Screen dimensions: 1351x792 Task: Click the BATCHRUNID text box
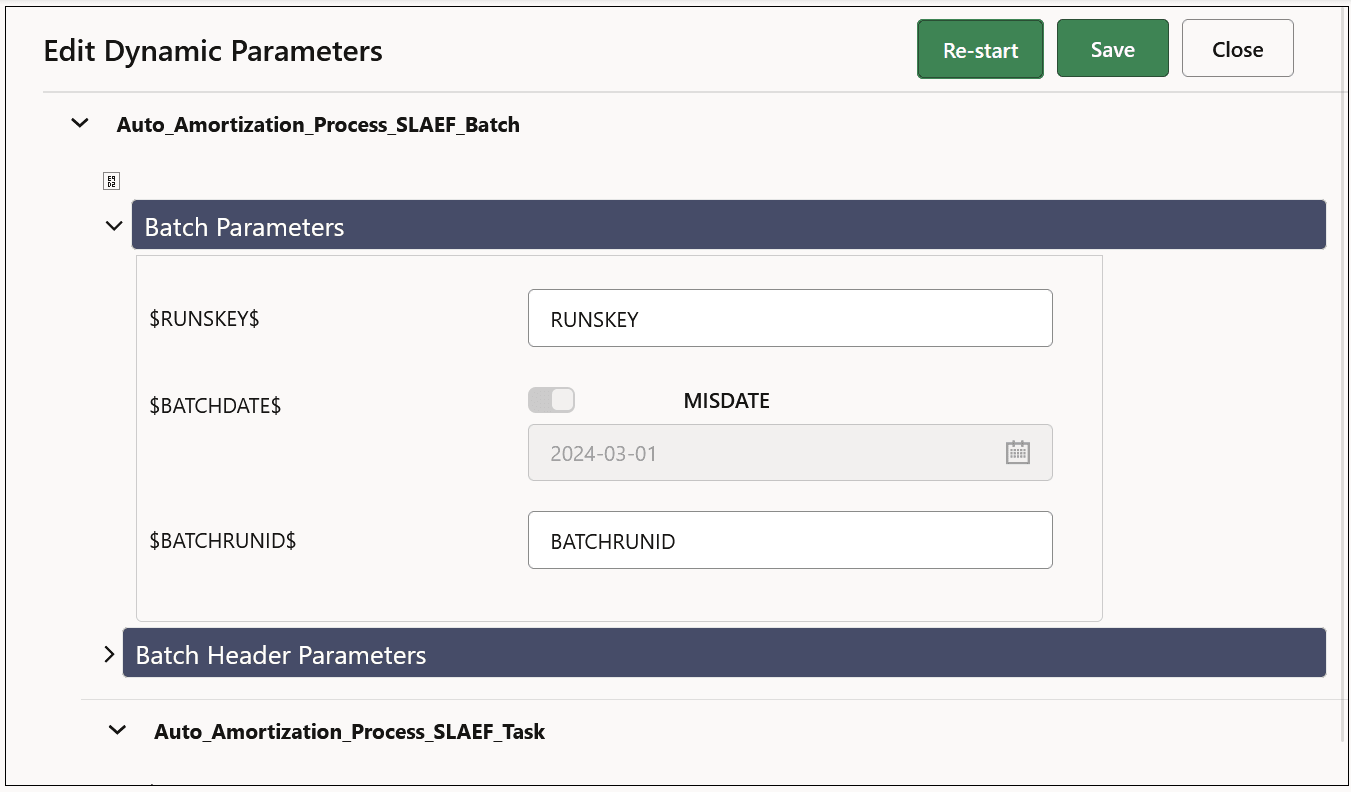(790, 539)
